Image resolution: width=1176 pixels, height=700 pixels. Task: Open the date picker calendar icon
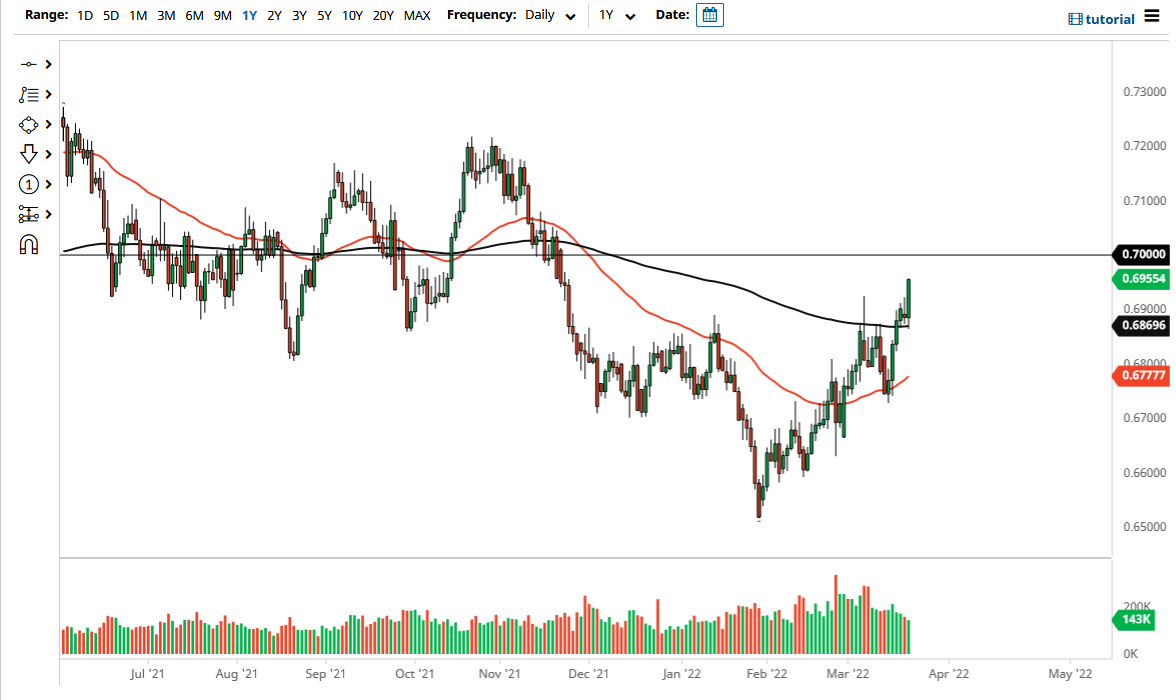pyautogui.click(x=709, y=15)
